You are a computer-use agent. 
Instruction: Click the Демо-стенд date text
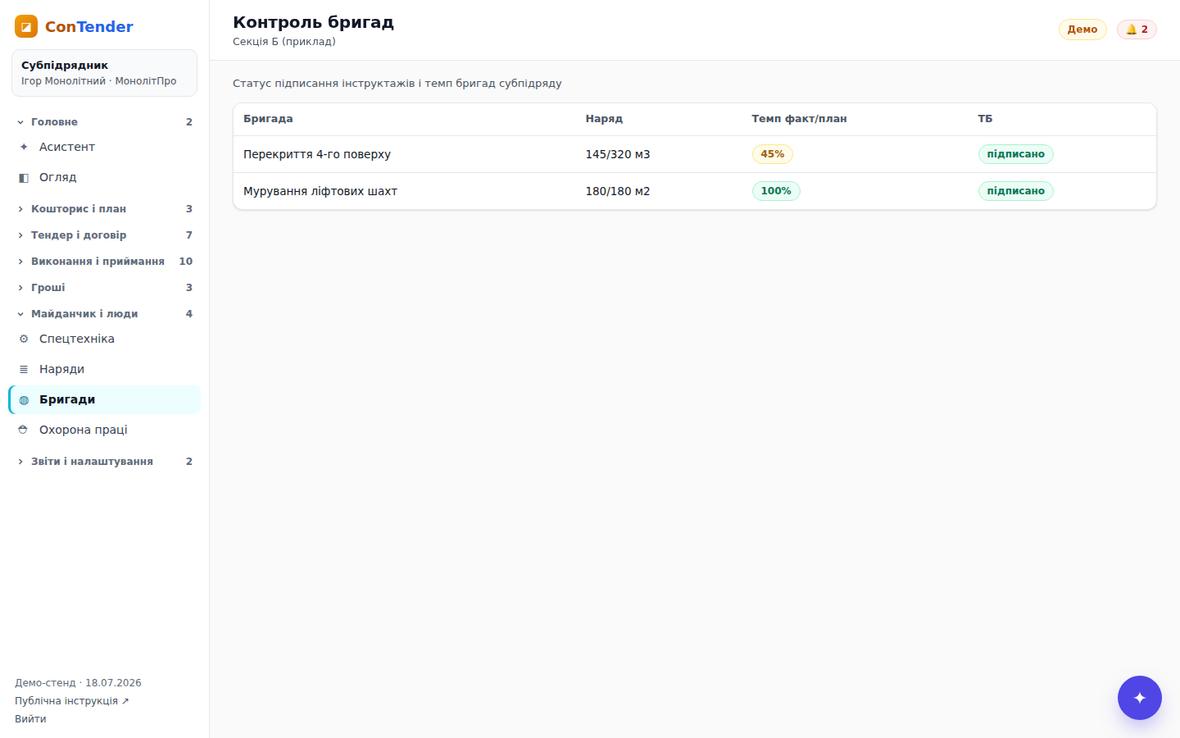78,683
